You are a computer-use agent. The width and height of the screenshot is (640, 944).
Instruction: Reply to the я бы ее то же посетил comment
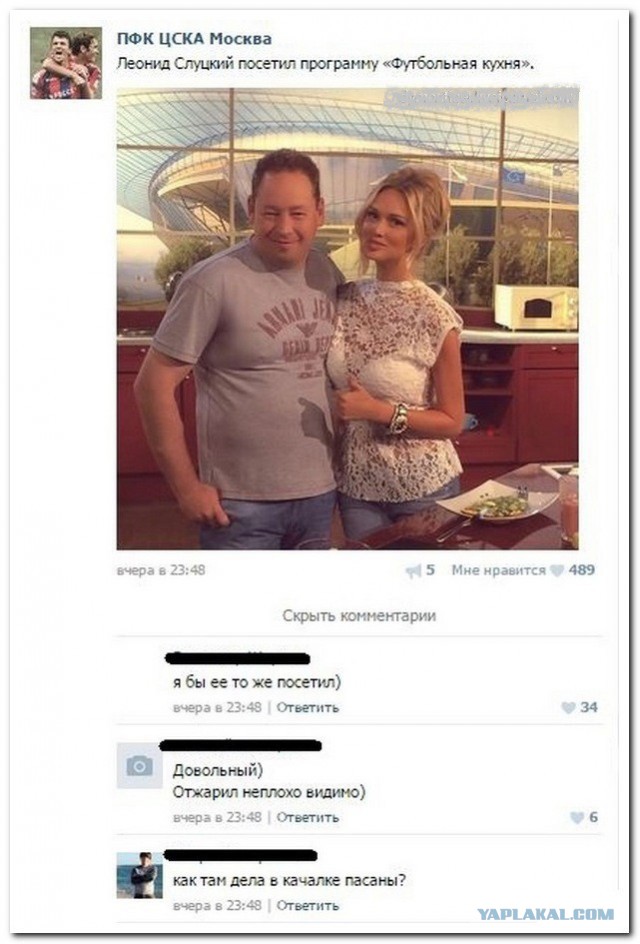pos(308,707)
